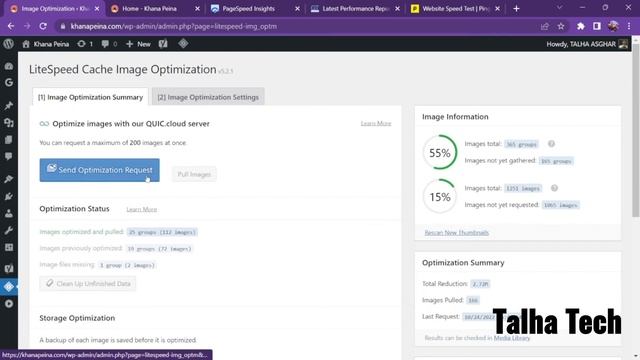The height and width of the screenshot is (360, 640).
Task: Reload the page with browser refresh button
Action: (x=43, y=26)
